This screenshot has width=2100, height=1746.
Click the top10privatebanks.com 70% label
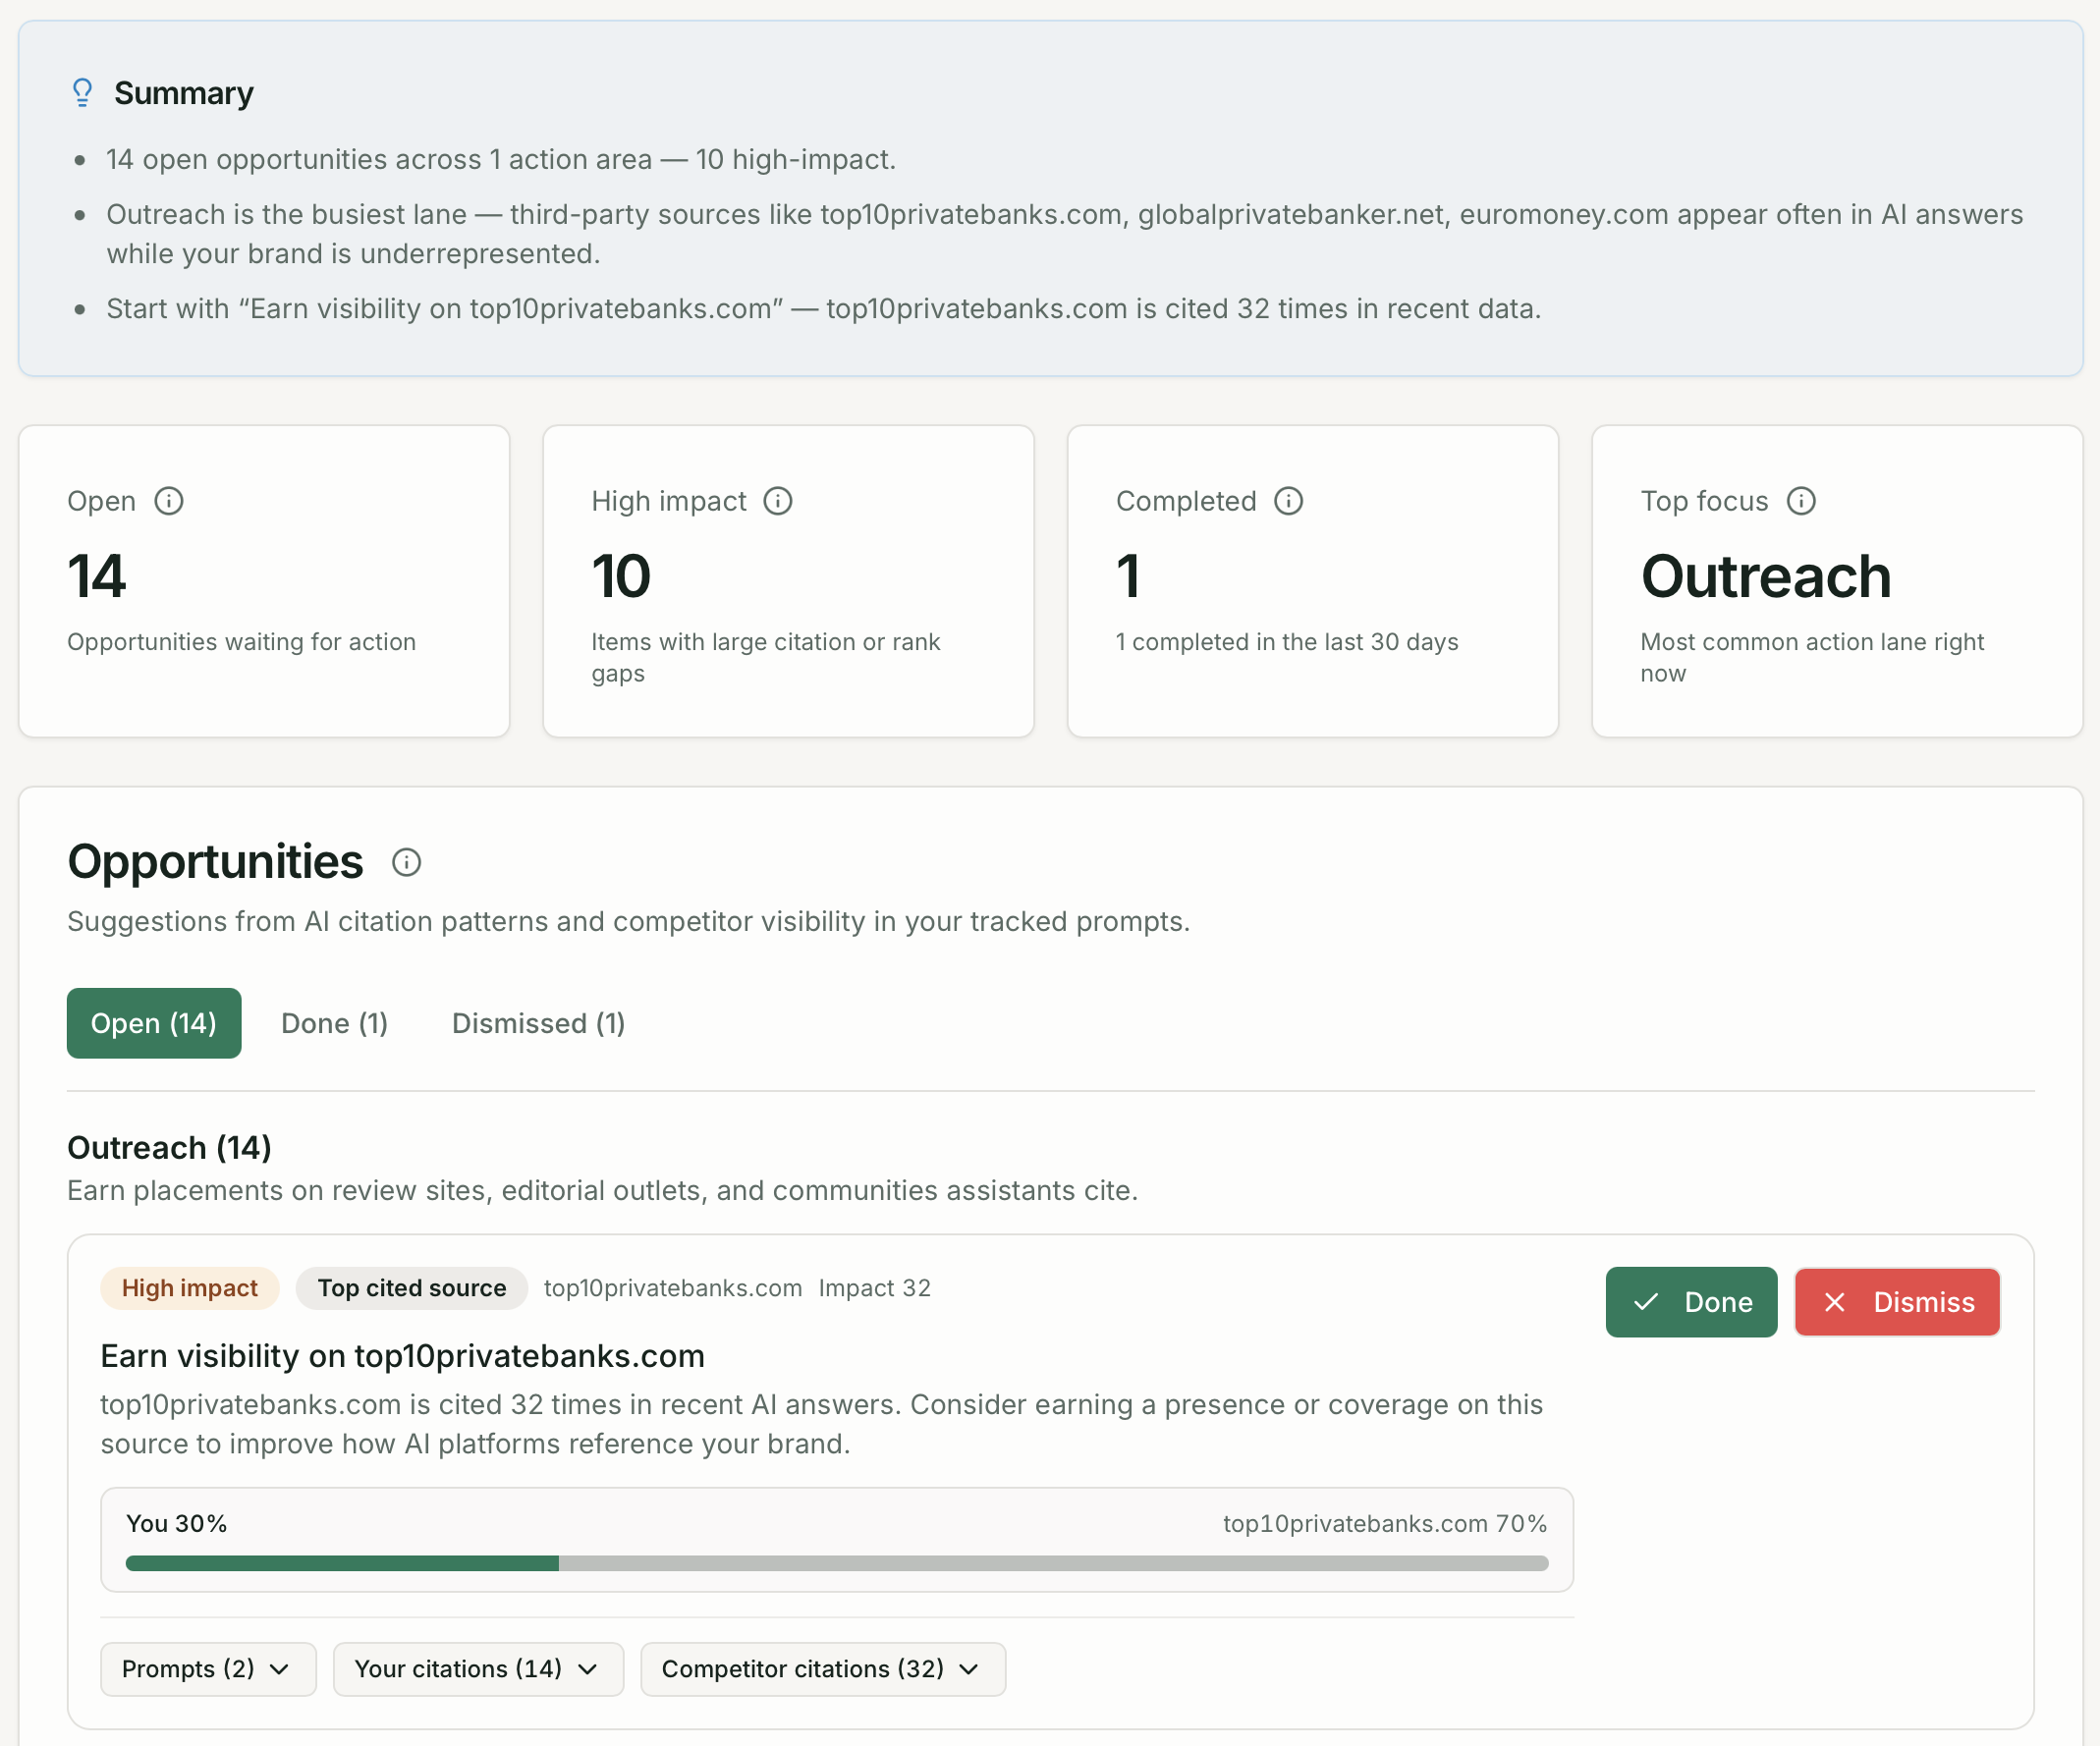tap(1385, 1524)
